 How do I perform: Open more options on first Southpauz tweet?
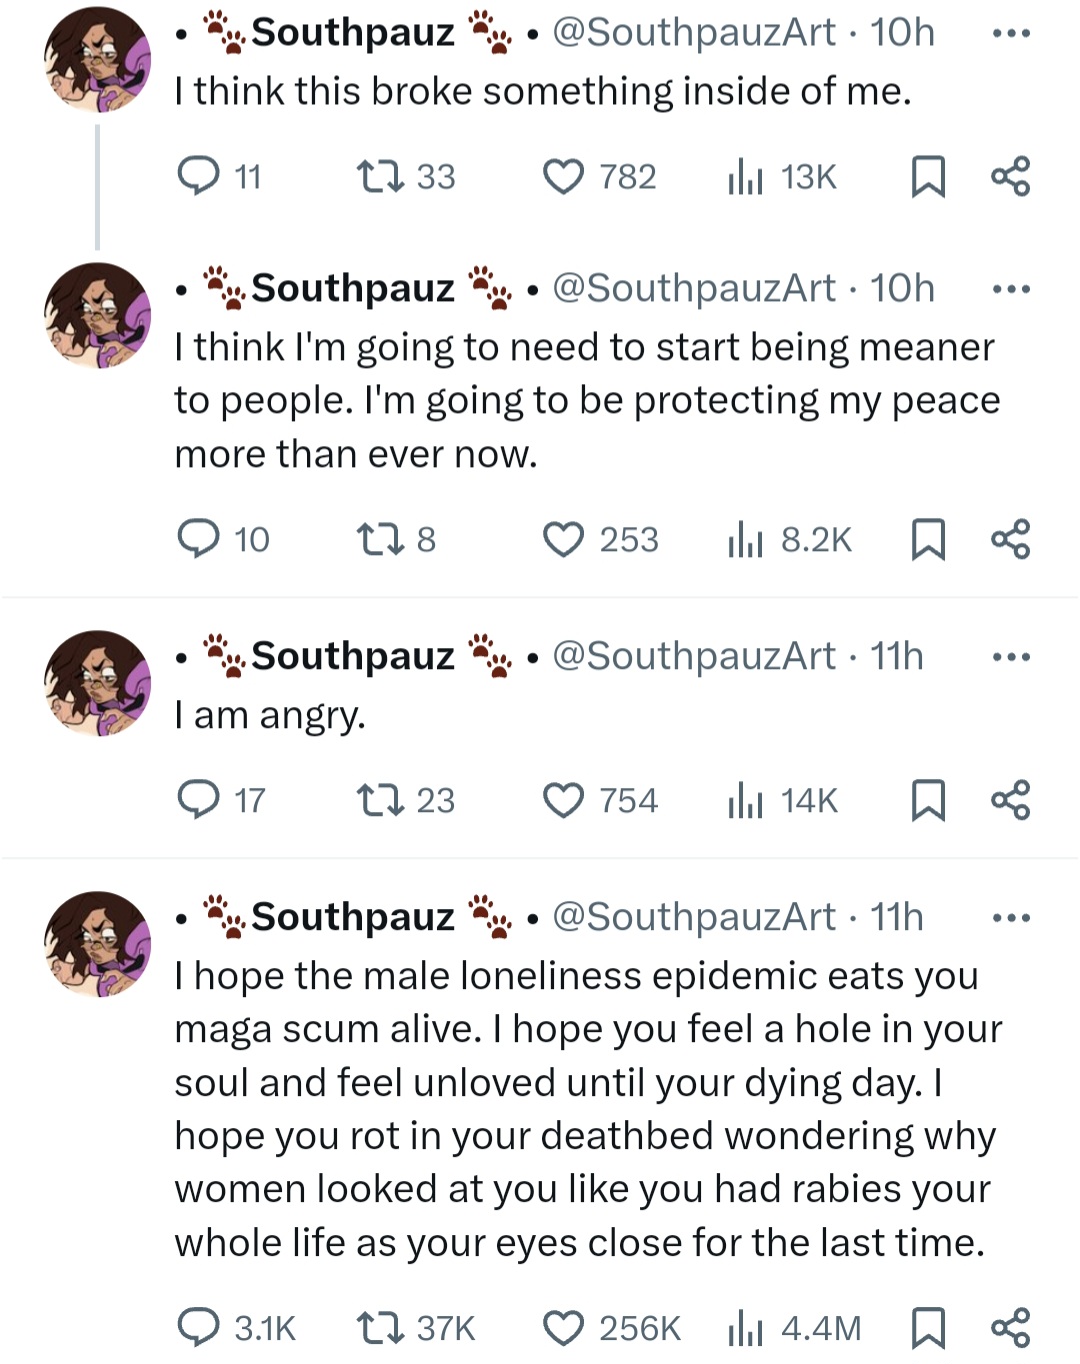click(1010, 34)
